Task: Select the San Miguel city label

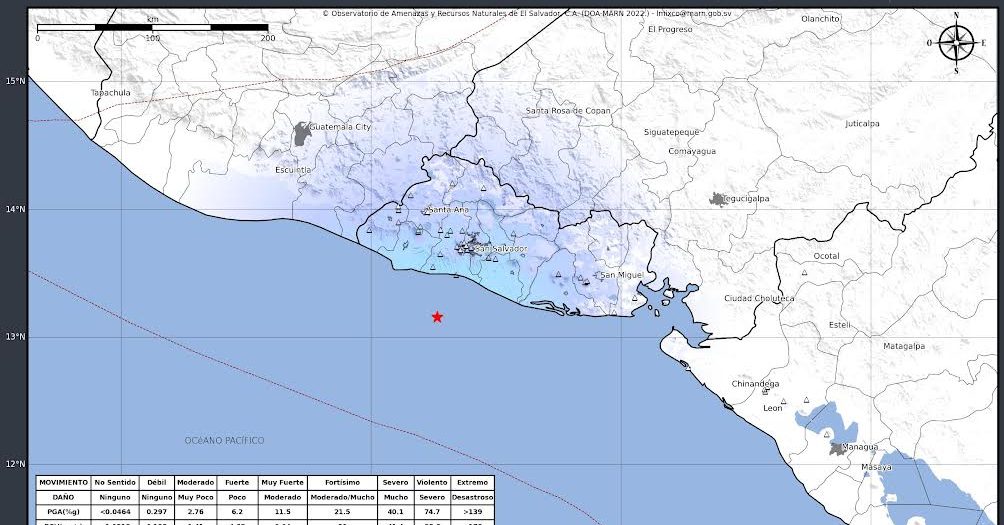Action: 621,275
